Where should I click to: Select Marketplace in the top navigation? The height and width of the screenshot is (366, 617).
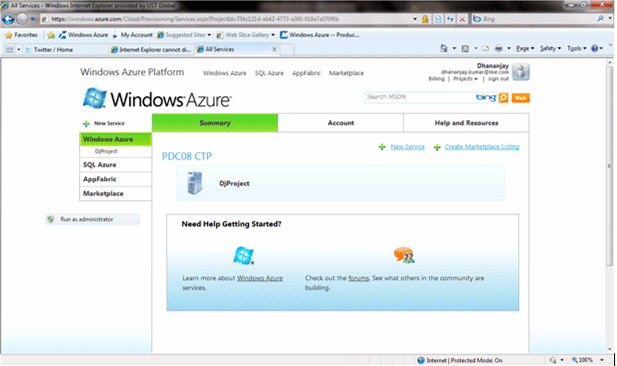click(346, 73)
